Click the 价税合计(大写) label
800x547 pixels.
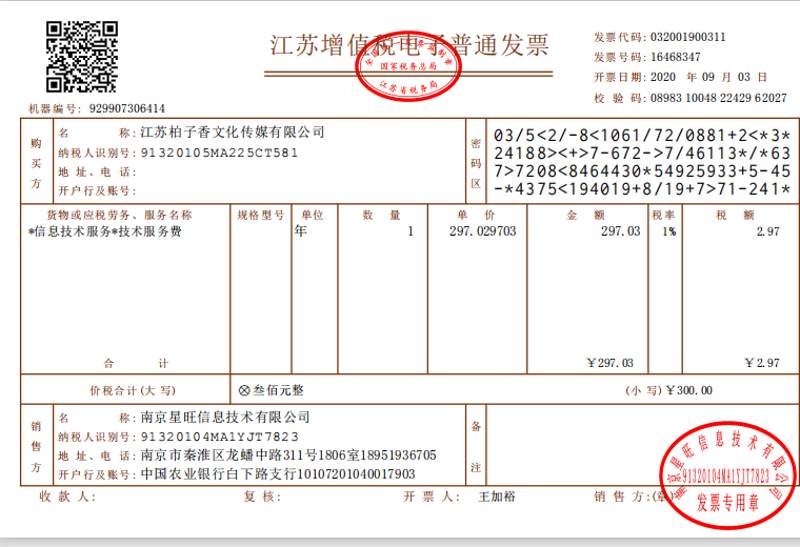133,391
